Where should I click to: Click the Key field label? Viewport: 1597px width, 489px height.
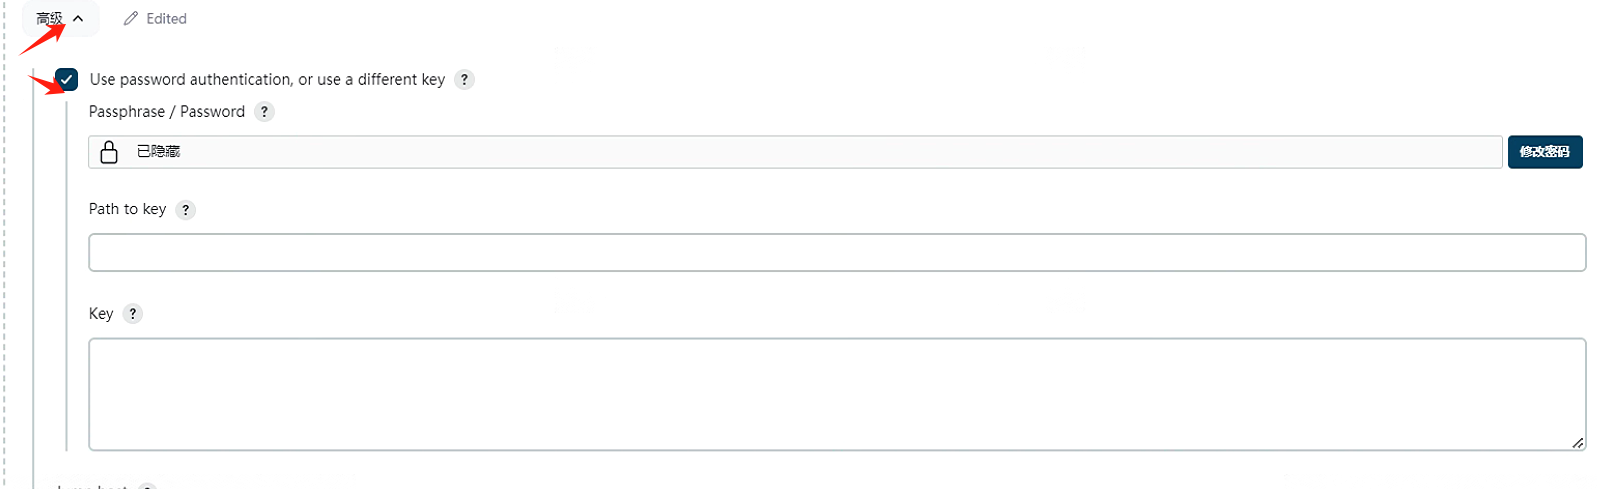[x=101, y=314]
